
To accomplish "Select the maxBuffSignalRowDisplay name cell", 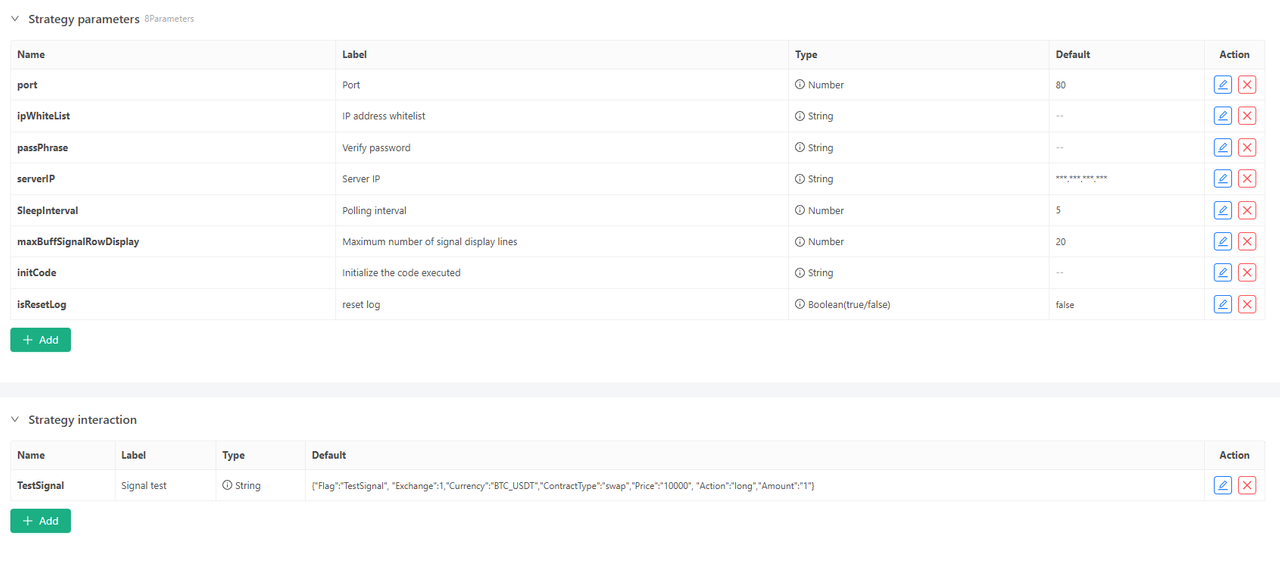I will [x=173, y=241].
